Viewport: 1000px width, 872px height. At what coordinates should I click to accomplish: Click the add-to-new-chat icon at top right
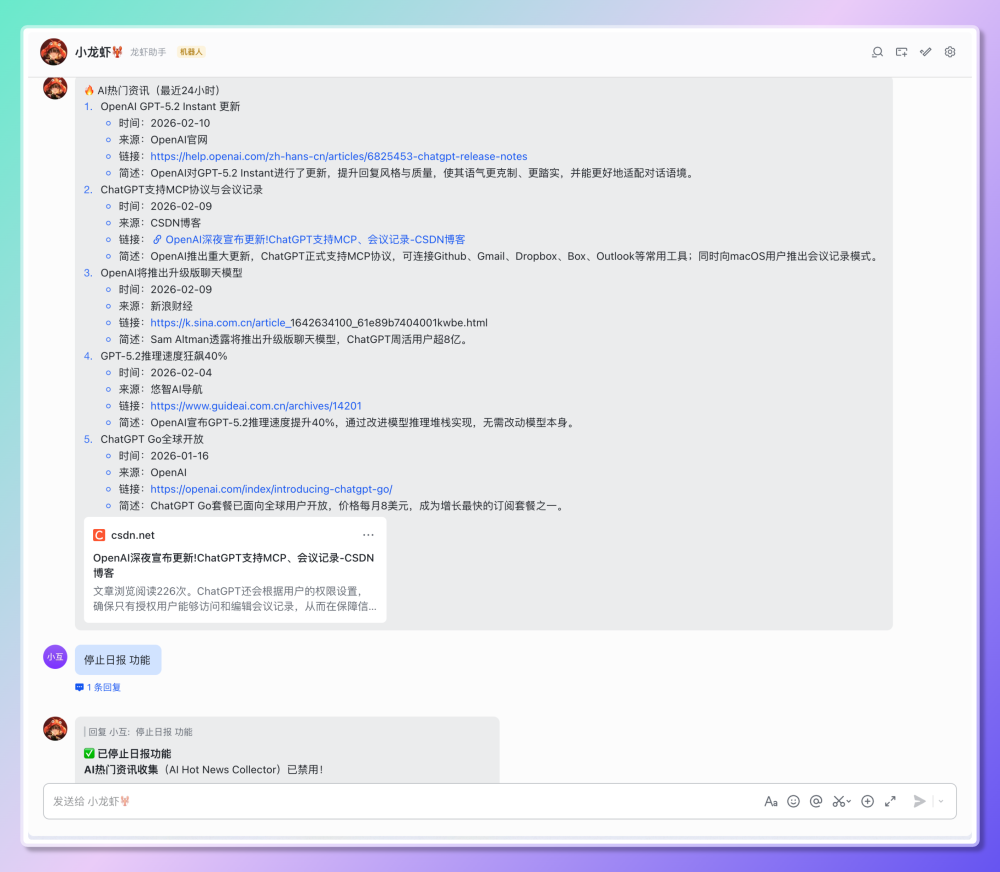[901, 51]
